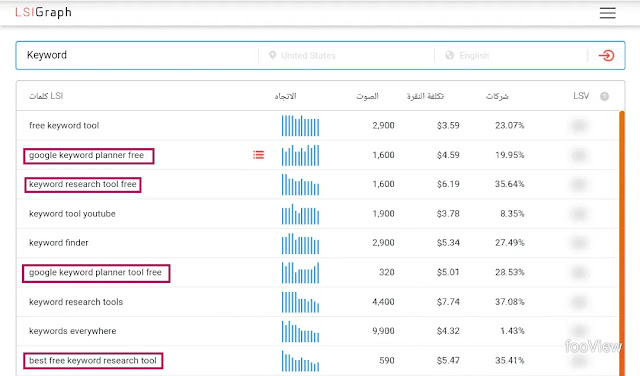Open the hamburger menu

(x=607, y=13)
